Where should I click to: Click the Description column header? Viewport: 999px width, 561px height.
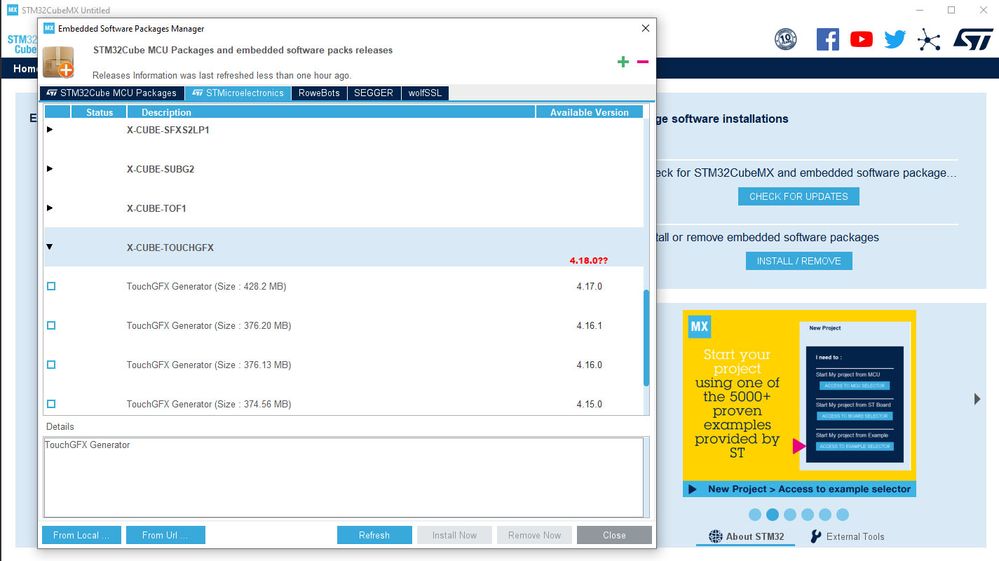coord(331,112)
